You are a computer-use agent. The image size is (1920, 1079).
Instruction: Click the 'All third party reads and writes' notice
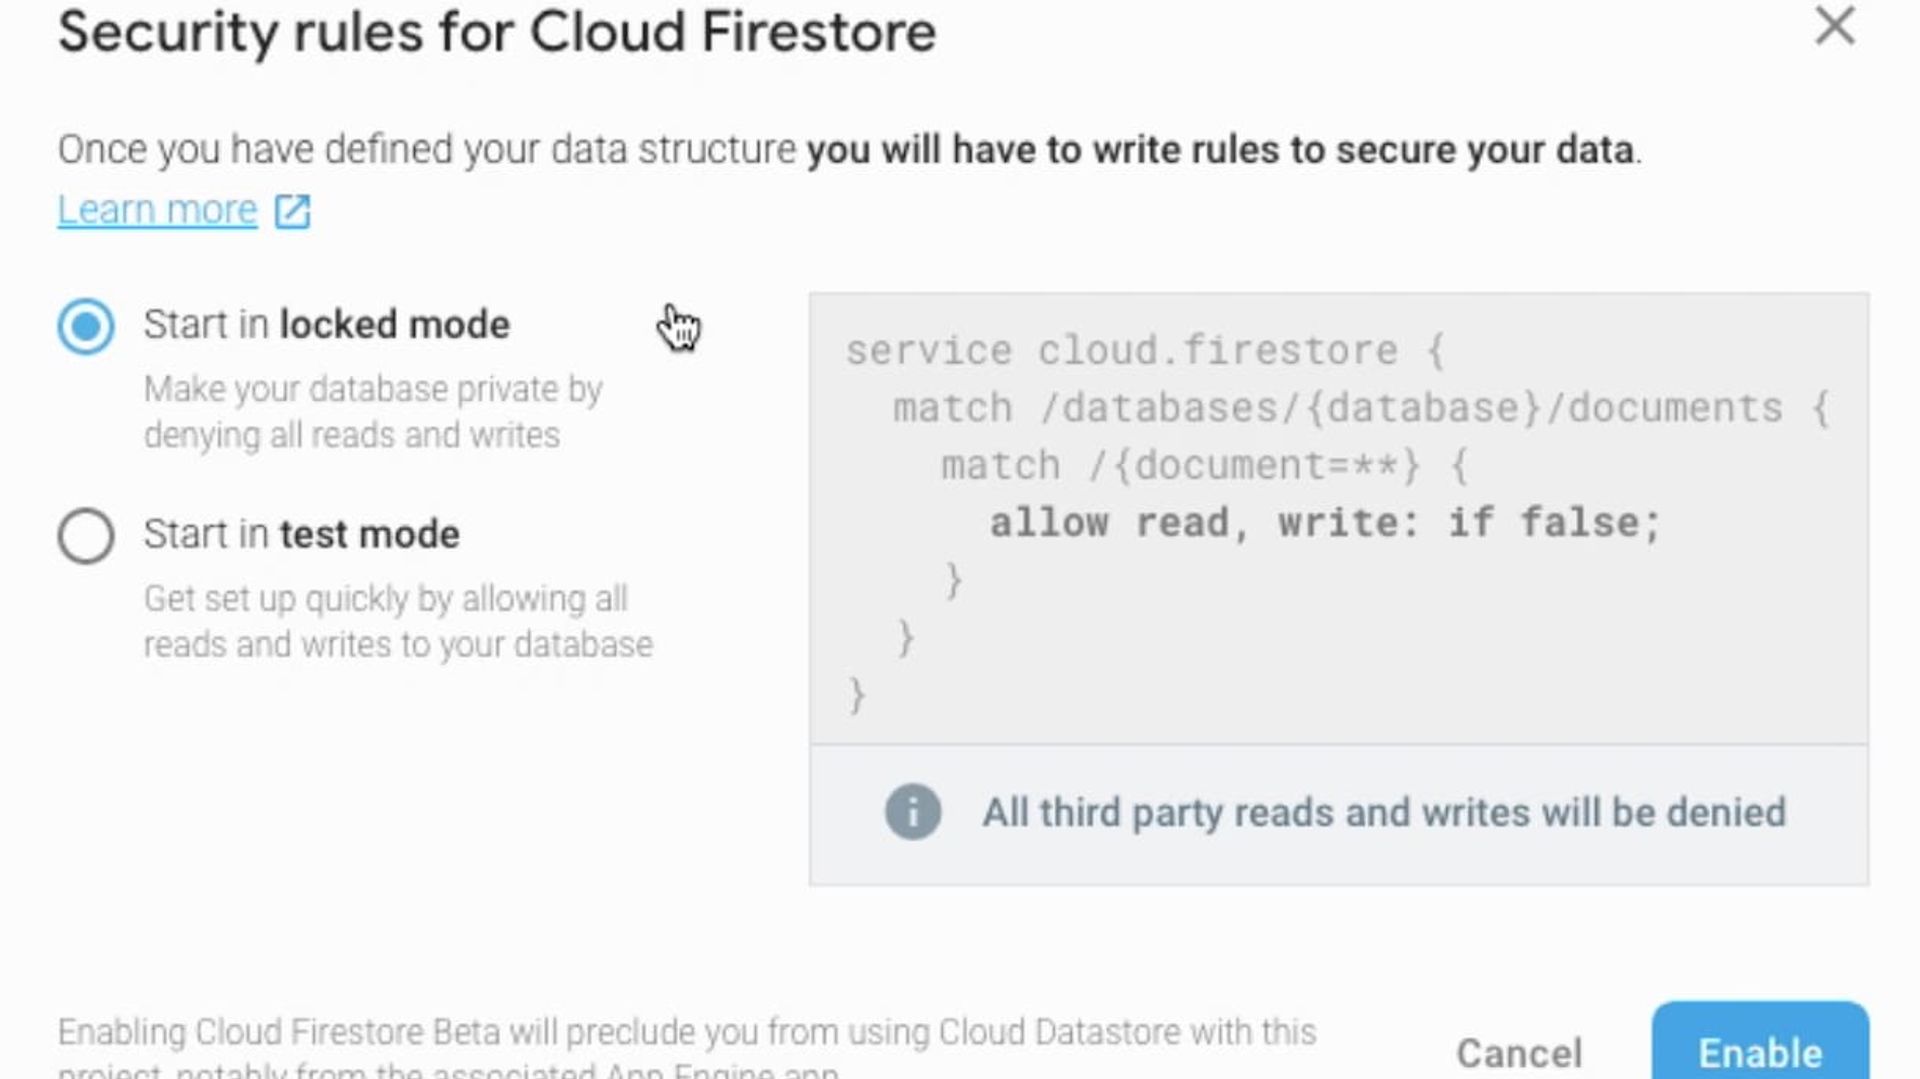click(1383, 813)
